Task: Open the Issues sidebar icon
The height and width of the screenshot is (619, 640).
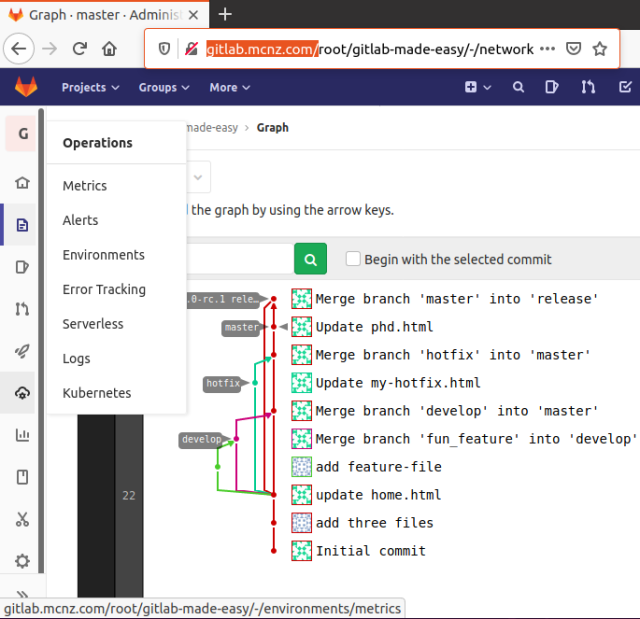Action: point(22,267)
